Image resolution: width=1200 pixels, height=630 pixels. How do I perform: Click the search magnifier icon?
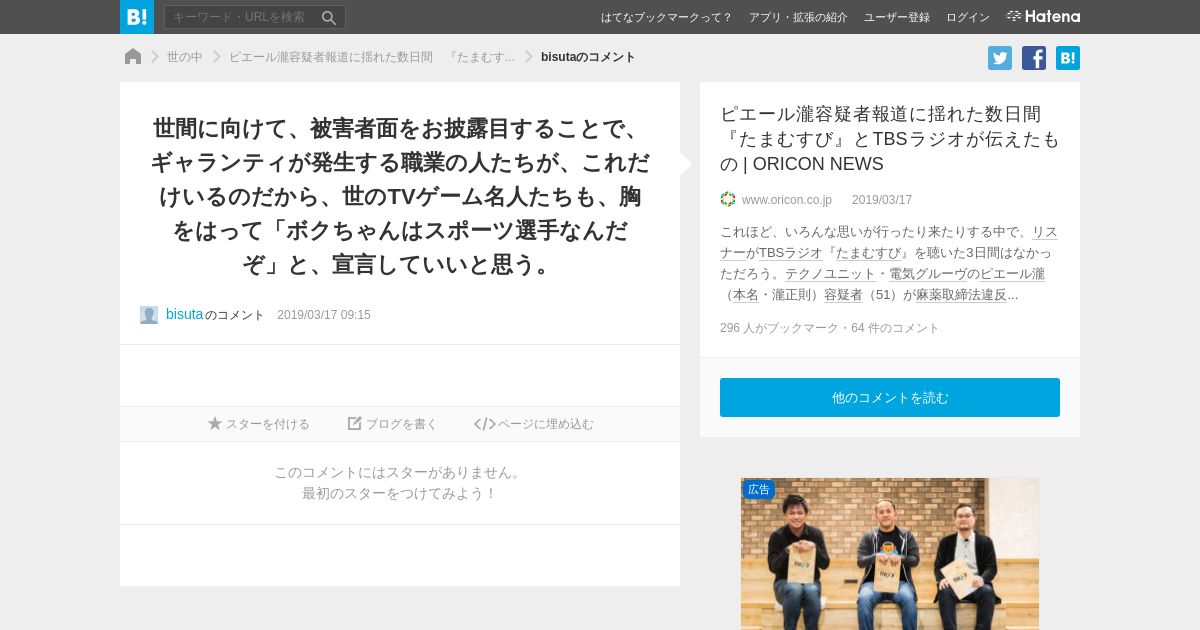pyautogui.click(x=329, y=17)
